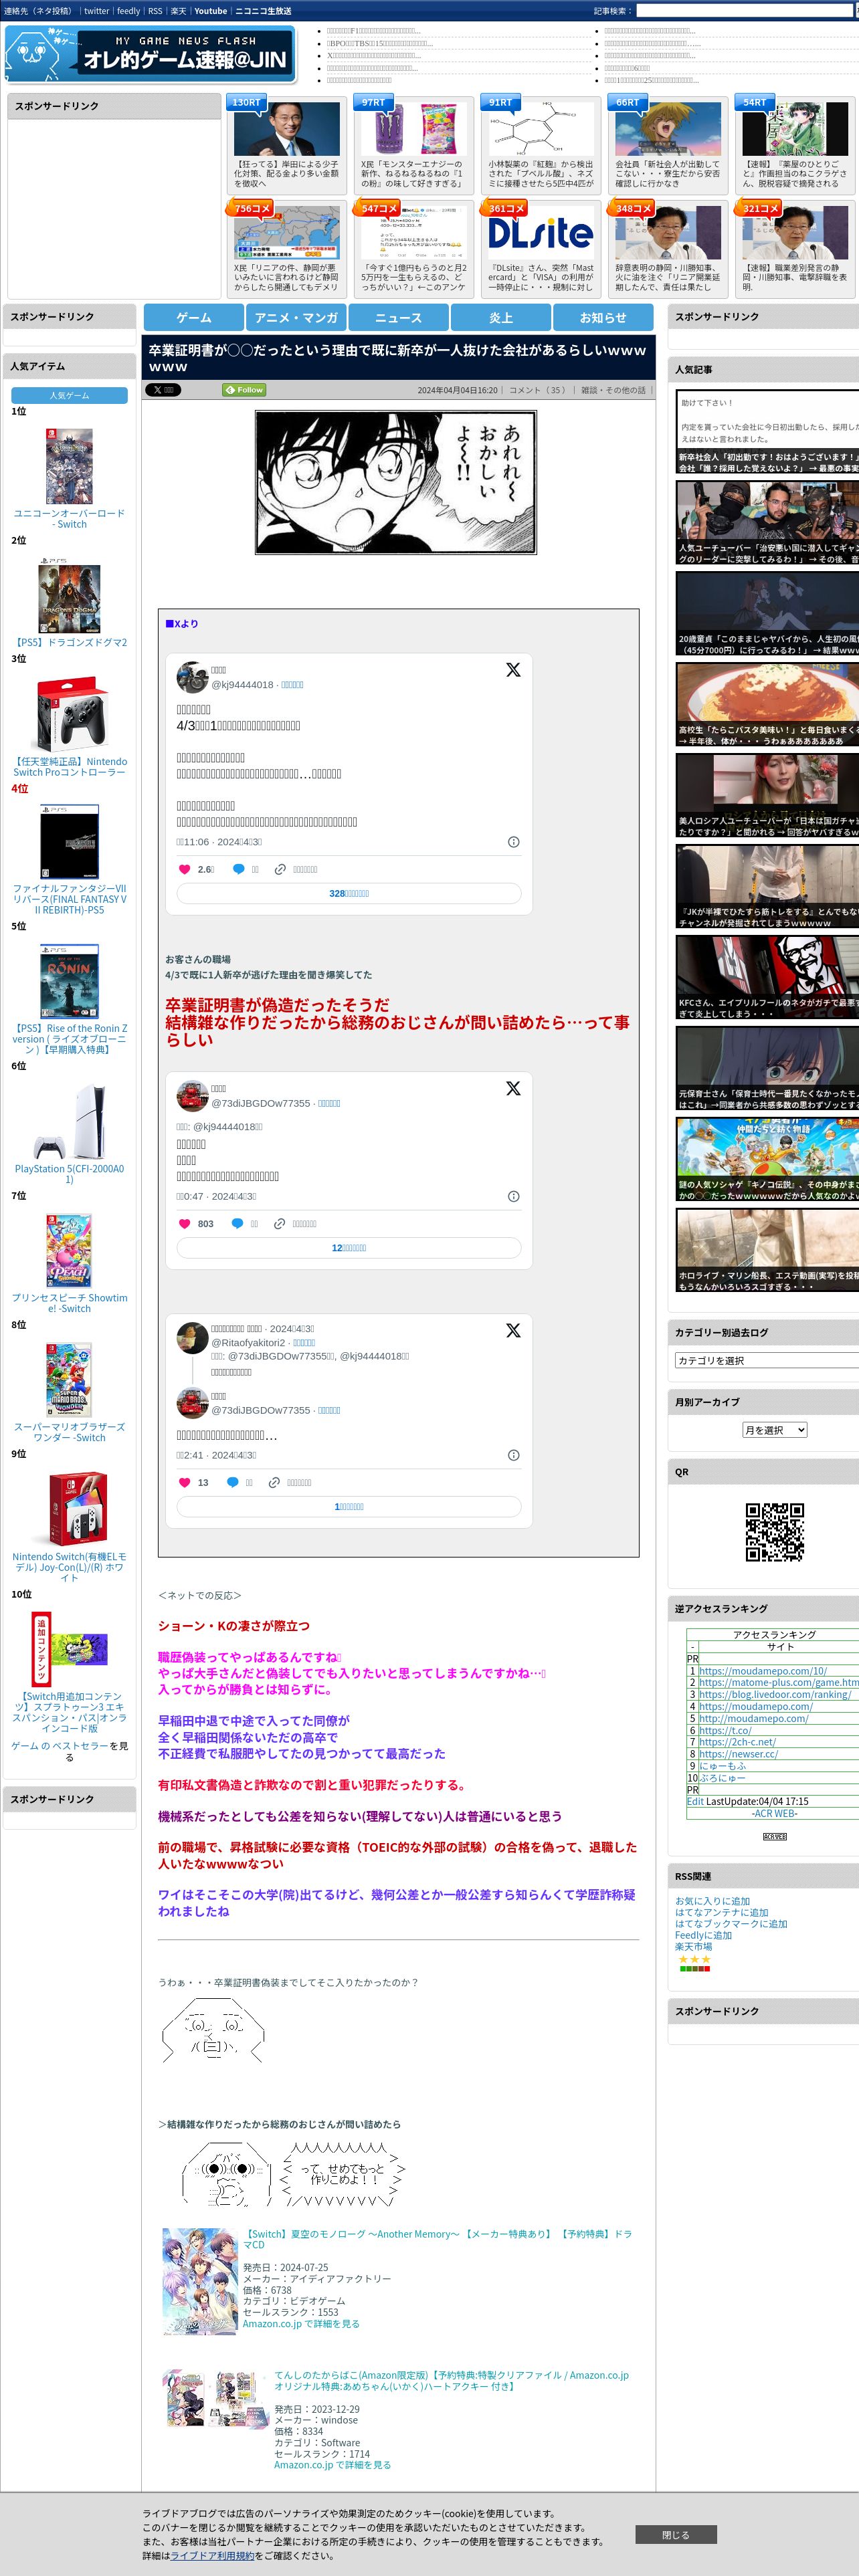The image size is (859, 2576).
Task: Open X logo on the 0:47 tweet
Action: [x=513, y=1088]
